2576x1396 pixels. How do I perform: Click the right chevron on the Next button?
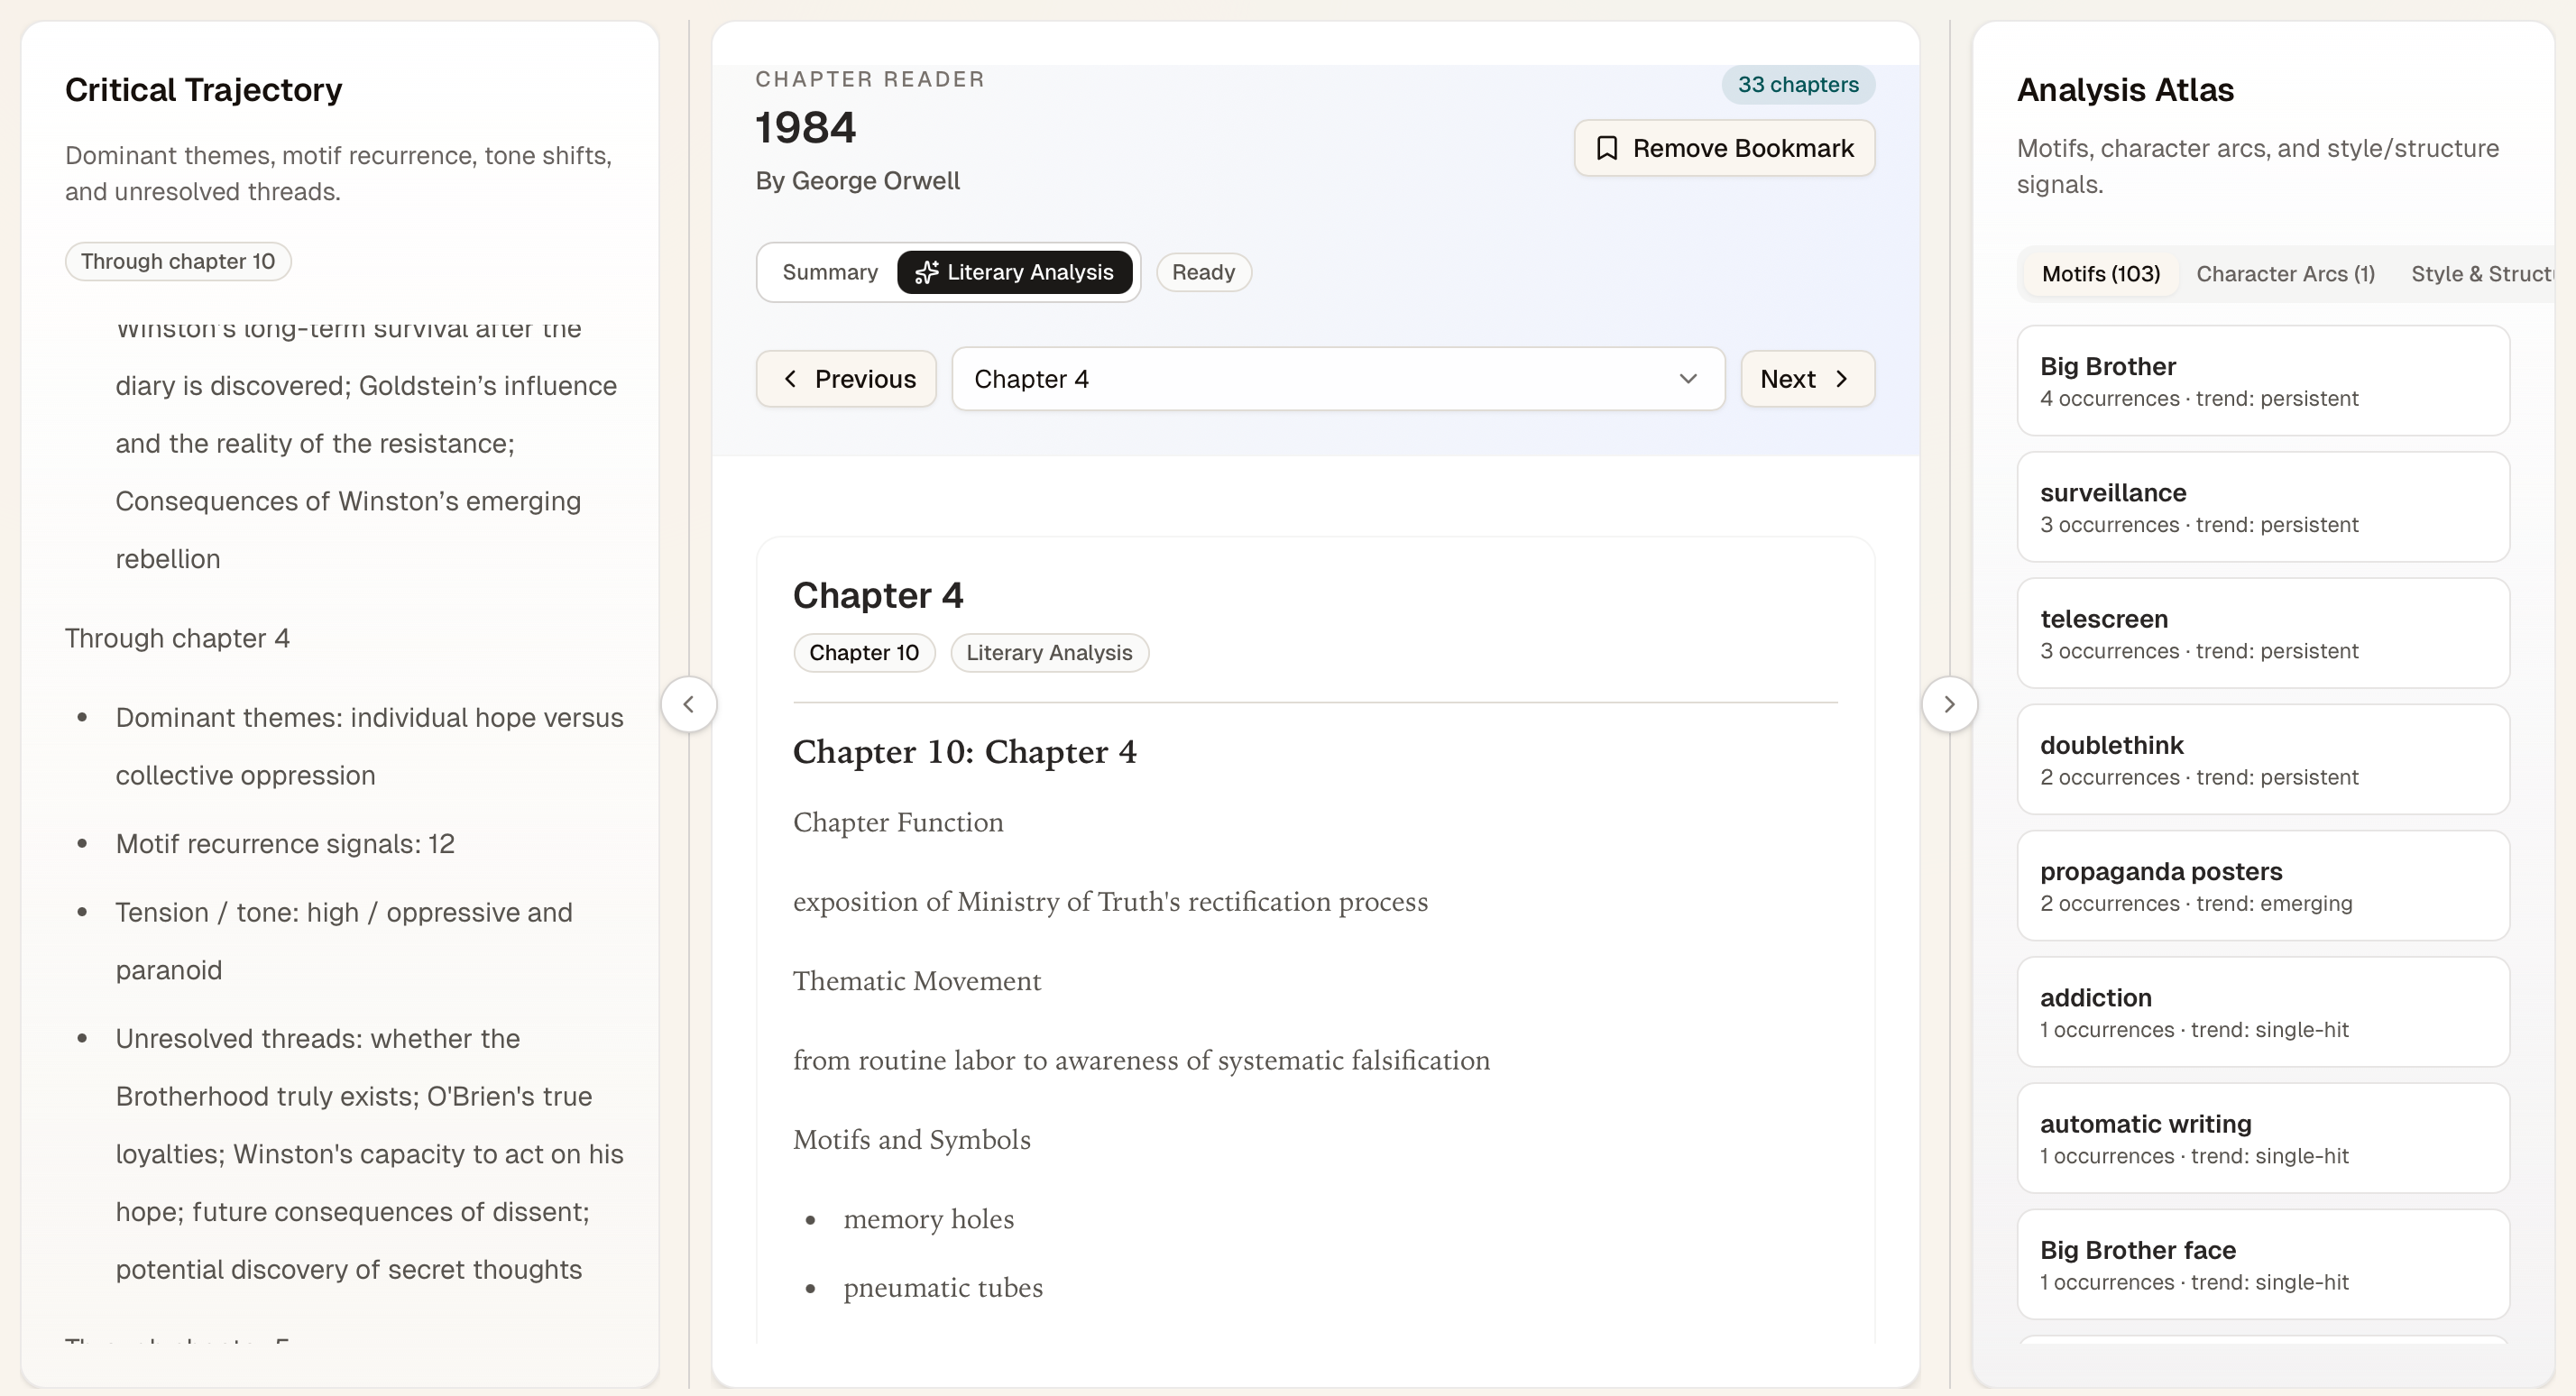point(1841,379)
